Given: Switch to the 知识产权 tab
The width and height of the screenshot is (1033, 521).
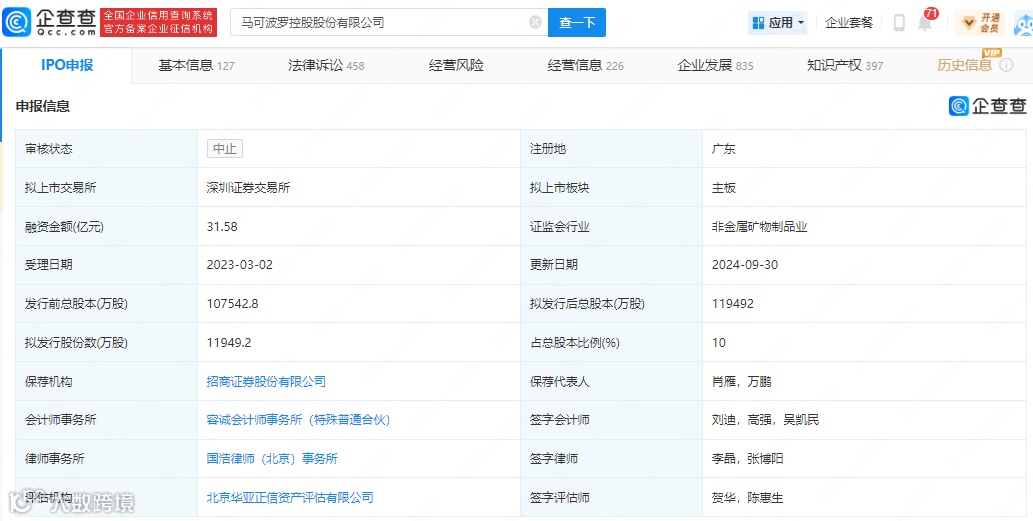Looking at the screenshot, I should (x=845, y=65).
